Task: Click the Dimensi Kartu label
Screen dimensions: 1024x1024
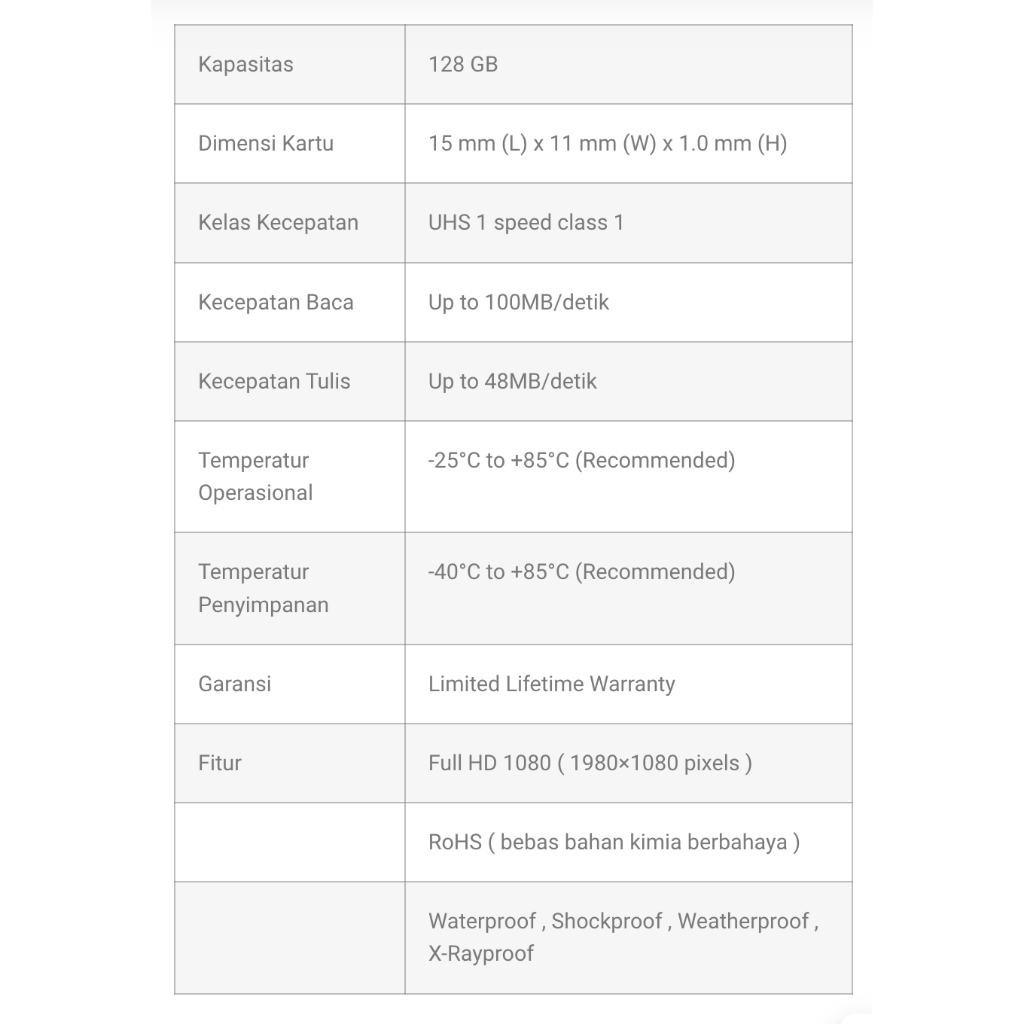Action: [x=266, y=144]
